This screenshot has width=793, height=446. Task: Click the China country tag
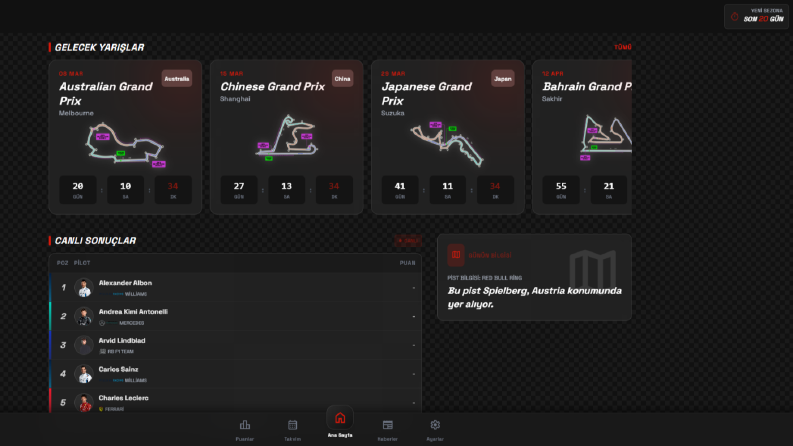[342, 78]
